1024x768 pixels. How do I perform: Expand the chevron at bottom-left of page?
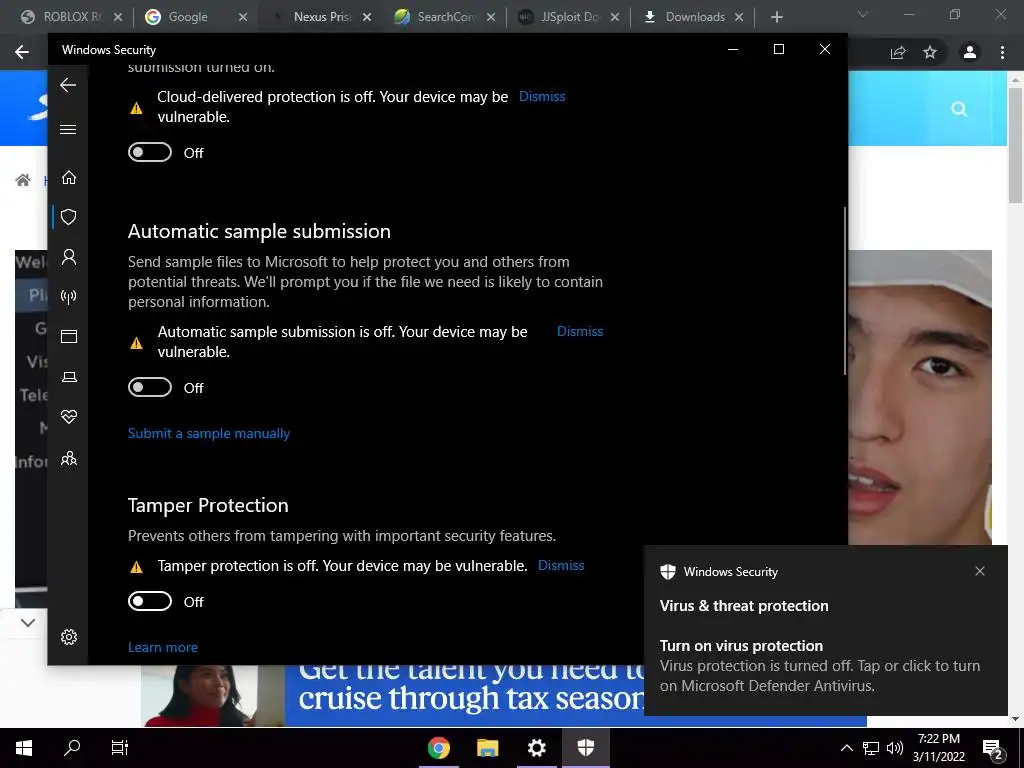coord(27,623)
